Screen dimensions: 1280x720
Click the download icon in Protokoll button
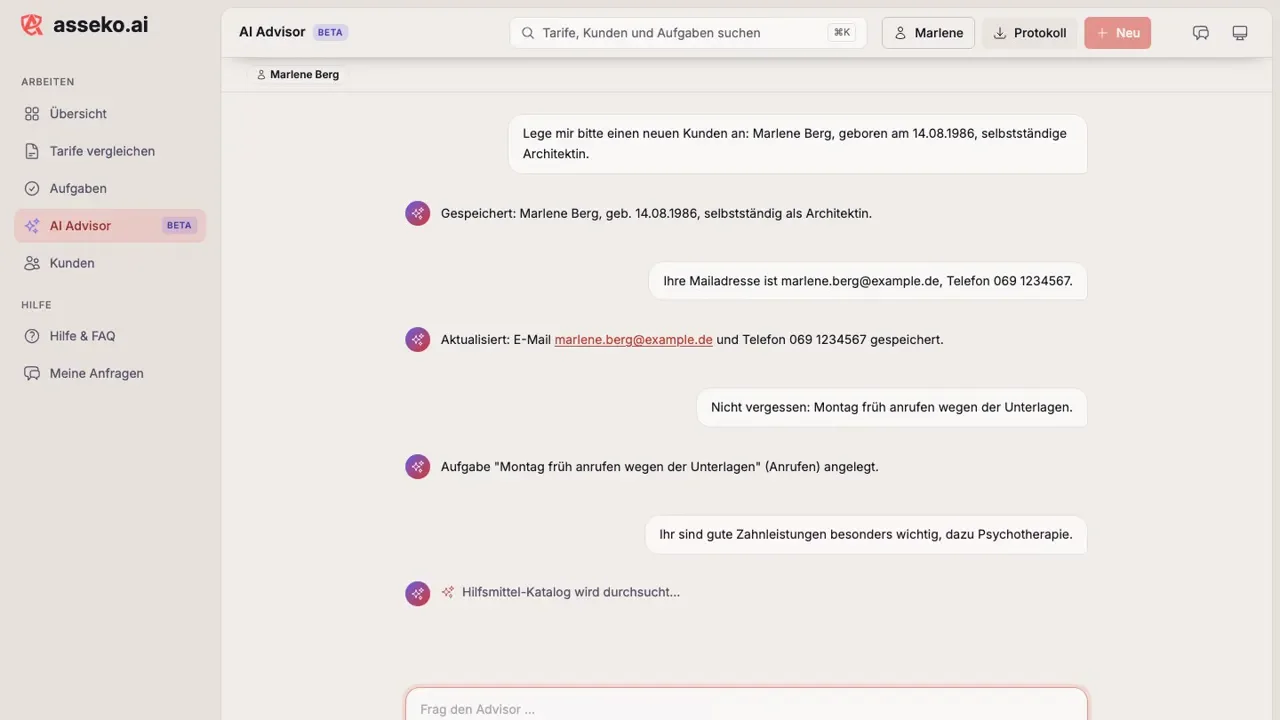coord(999,33)
